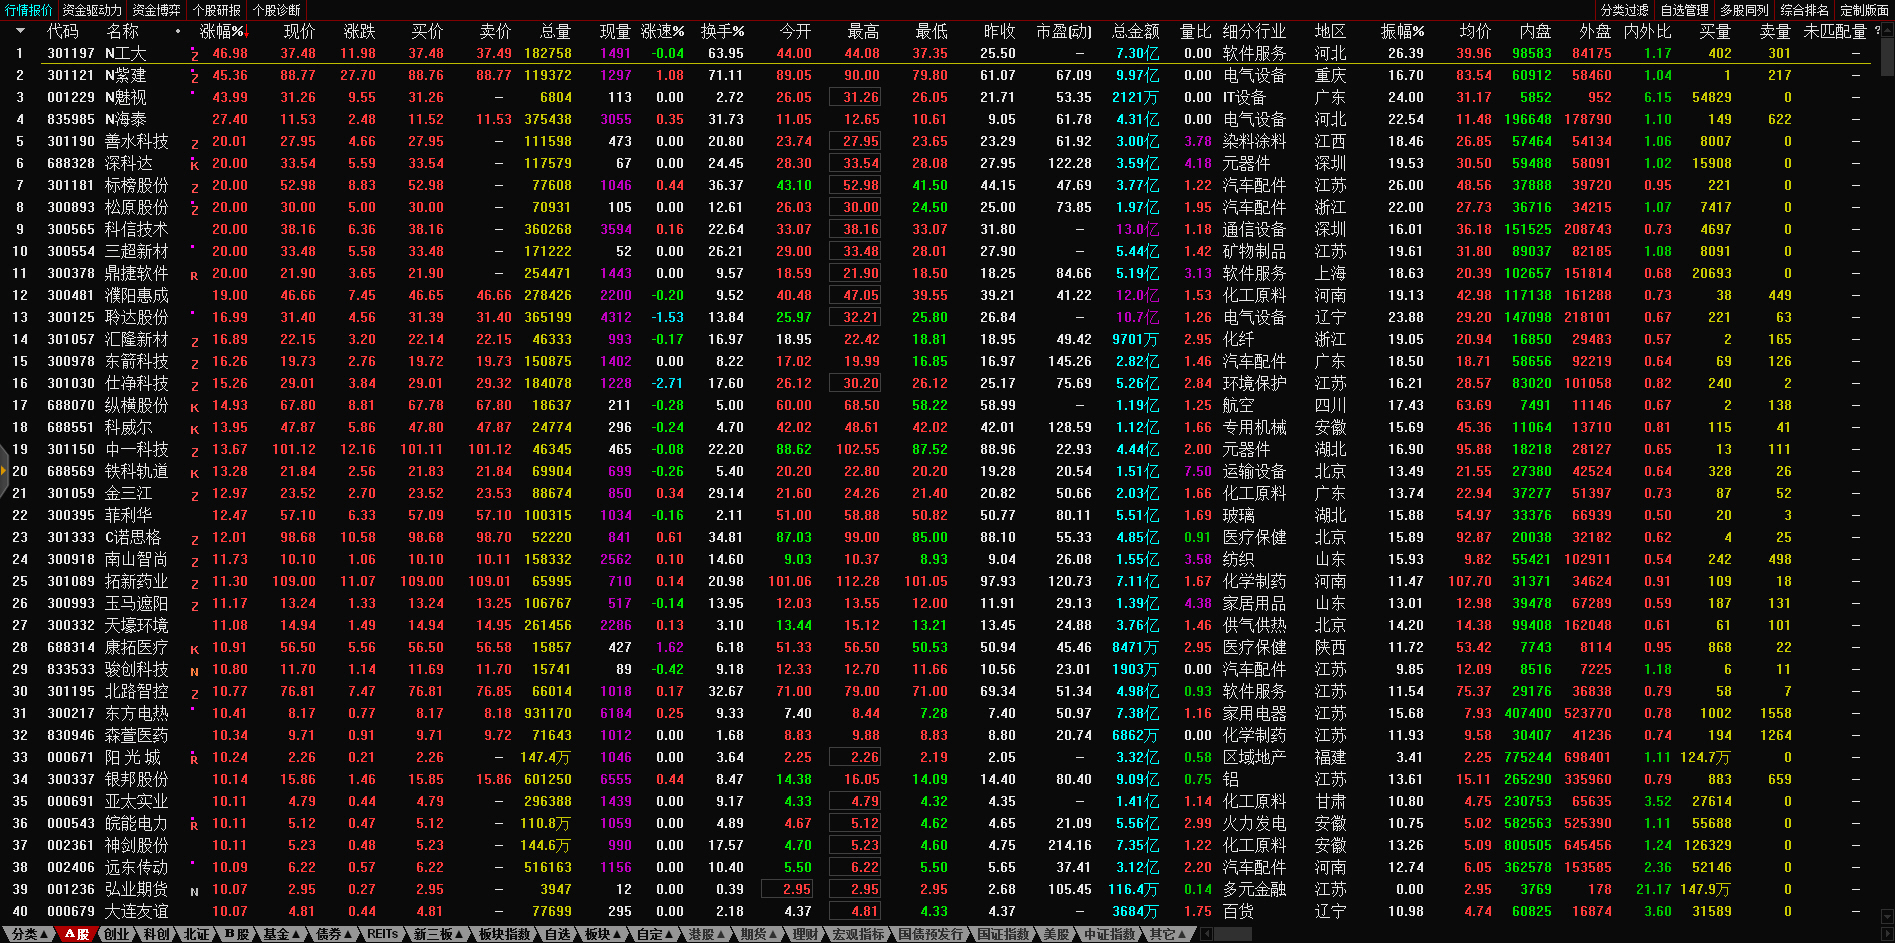
Task: Expand the 分类 bottom tab menu
Action: (x=29, y=934)
